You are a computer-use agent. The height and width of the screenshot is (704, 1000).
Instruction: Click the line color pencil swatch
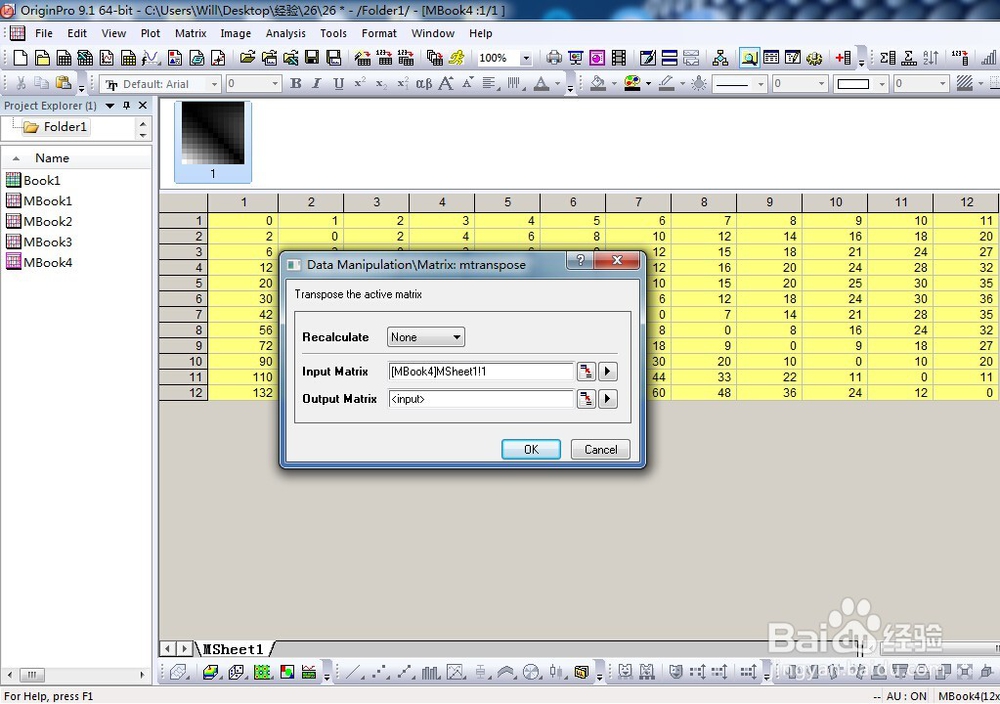[666, 84]
